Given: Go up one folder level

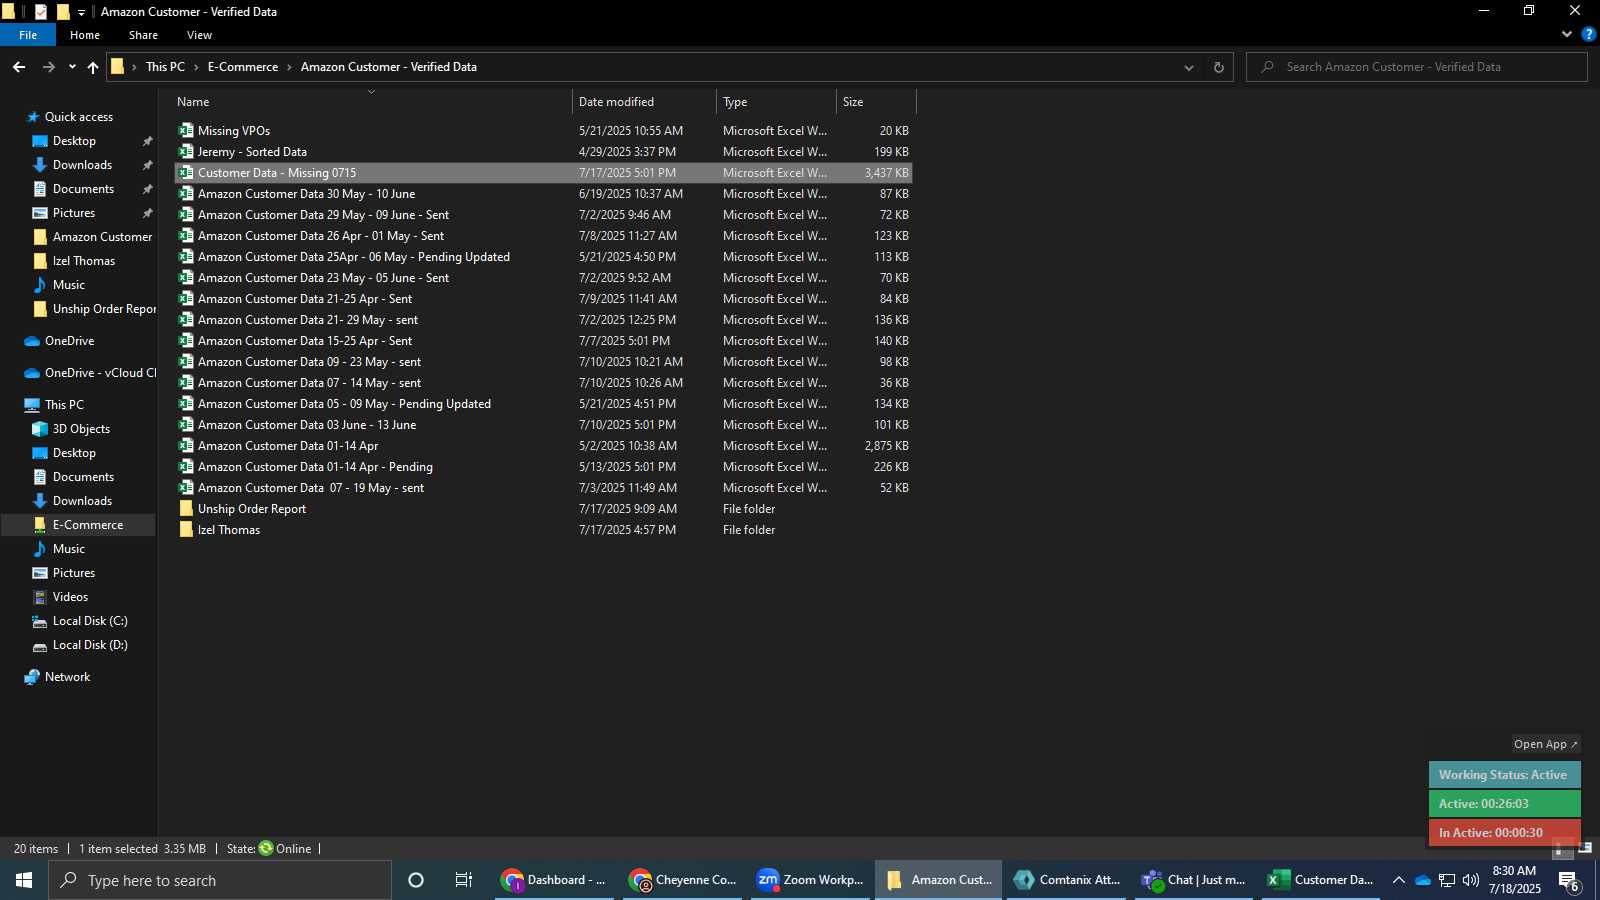Looking at the screenshot, I should [x=93, y=67].
